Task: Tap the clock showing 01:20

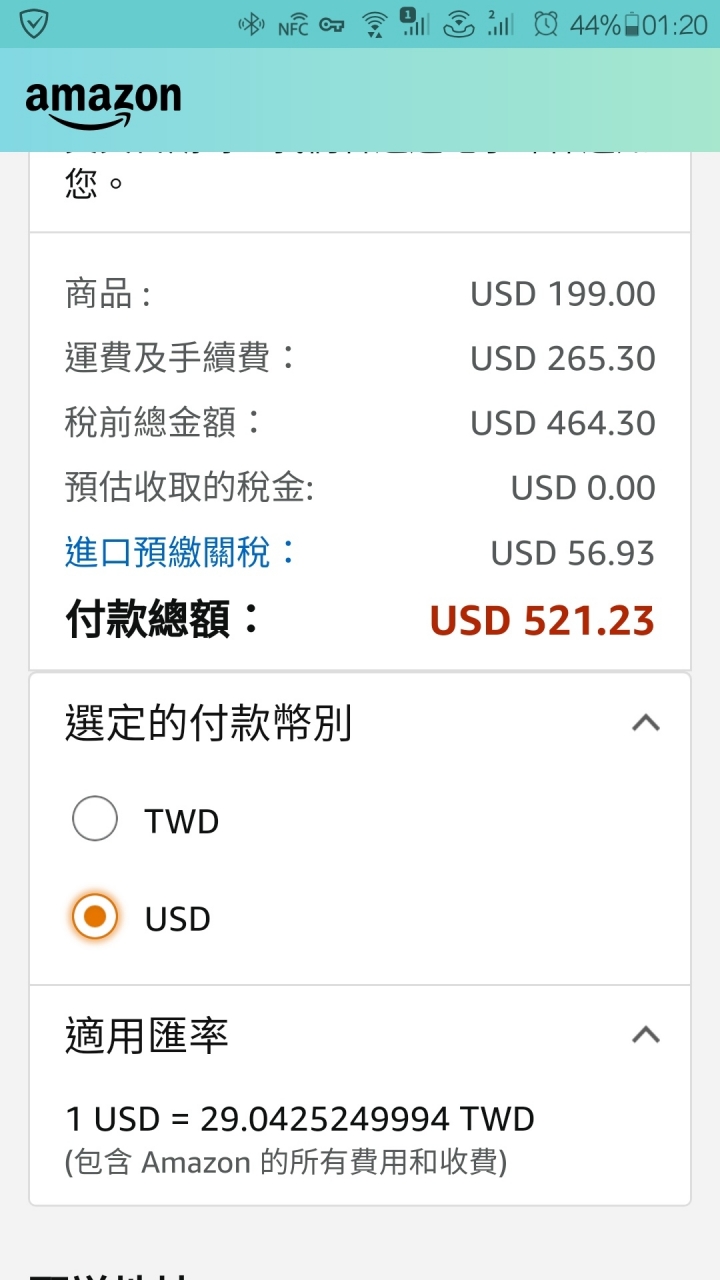Action: point(675,25)
